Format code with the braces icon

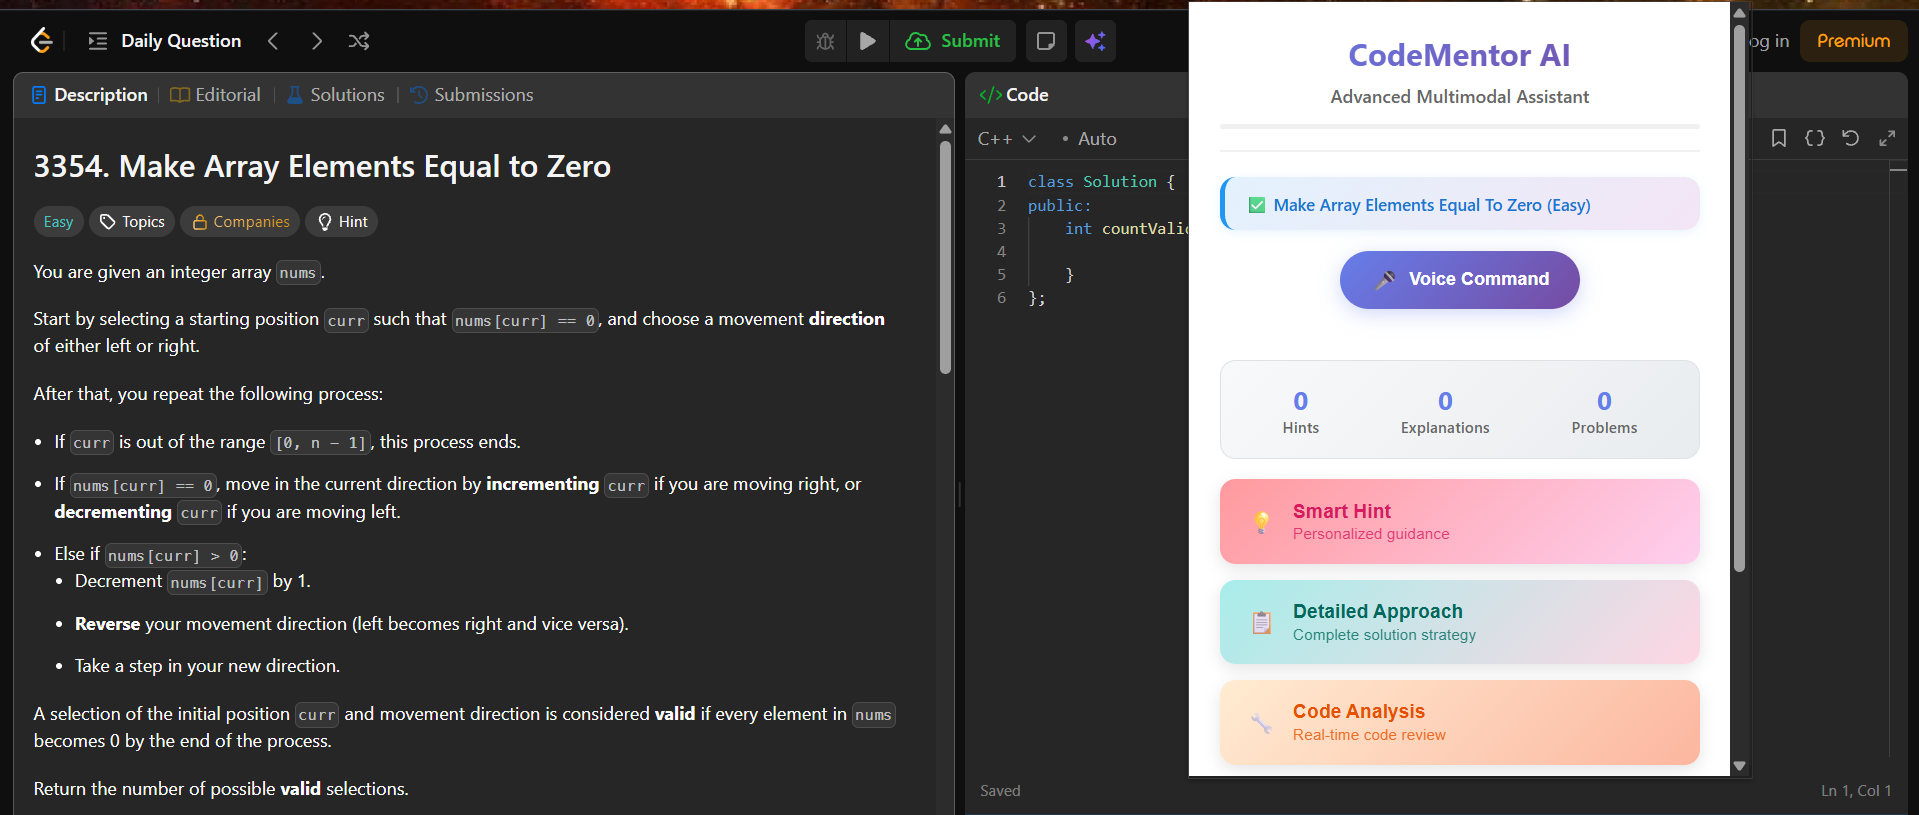pyautogui.click(x=1815, y=138)
